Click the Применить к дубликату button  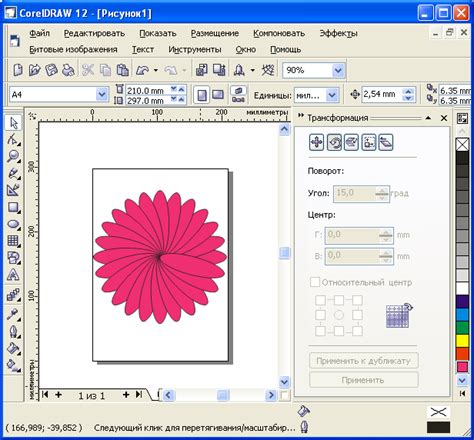[363, 361]
